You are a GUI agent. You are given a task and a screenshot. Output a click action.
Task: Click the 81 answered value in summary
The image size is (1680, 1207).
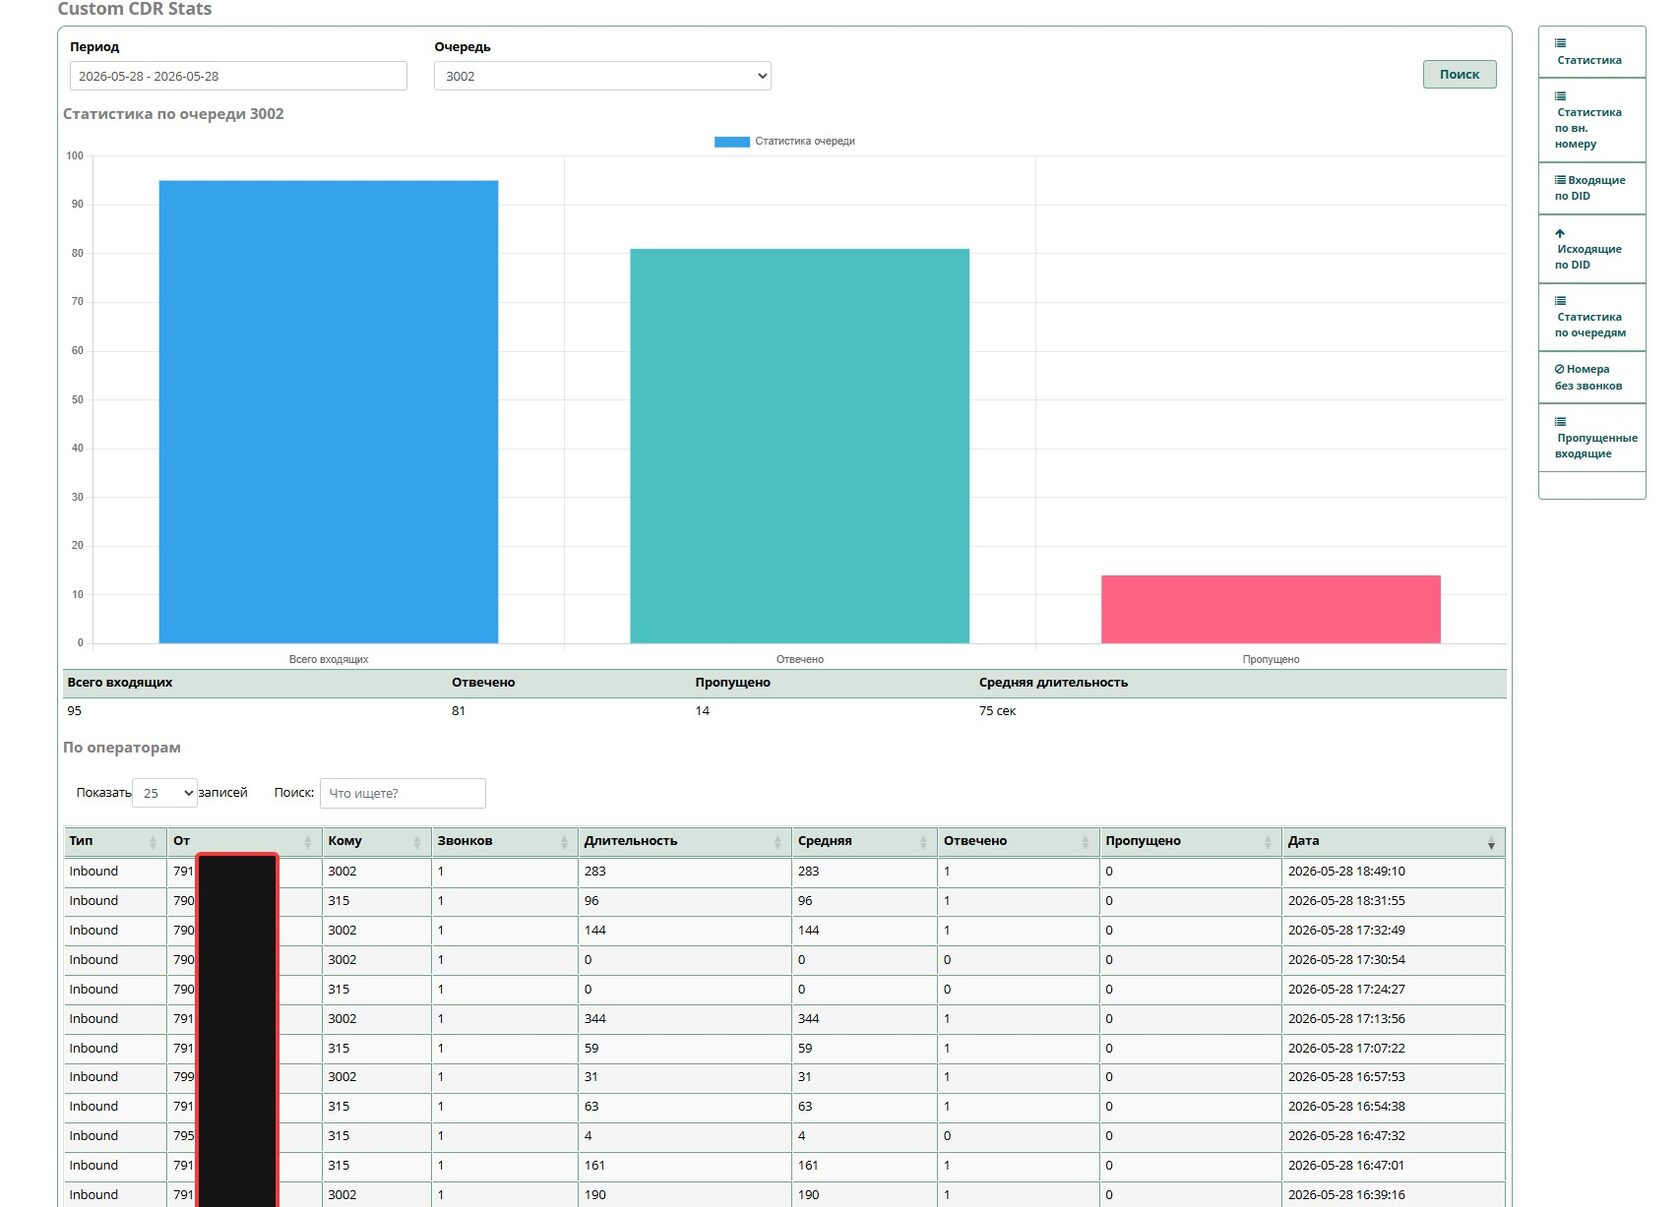tap(458, 711)
